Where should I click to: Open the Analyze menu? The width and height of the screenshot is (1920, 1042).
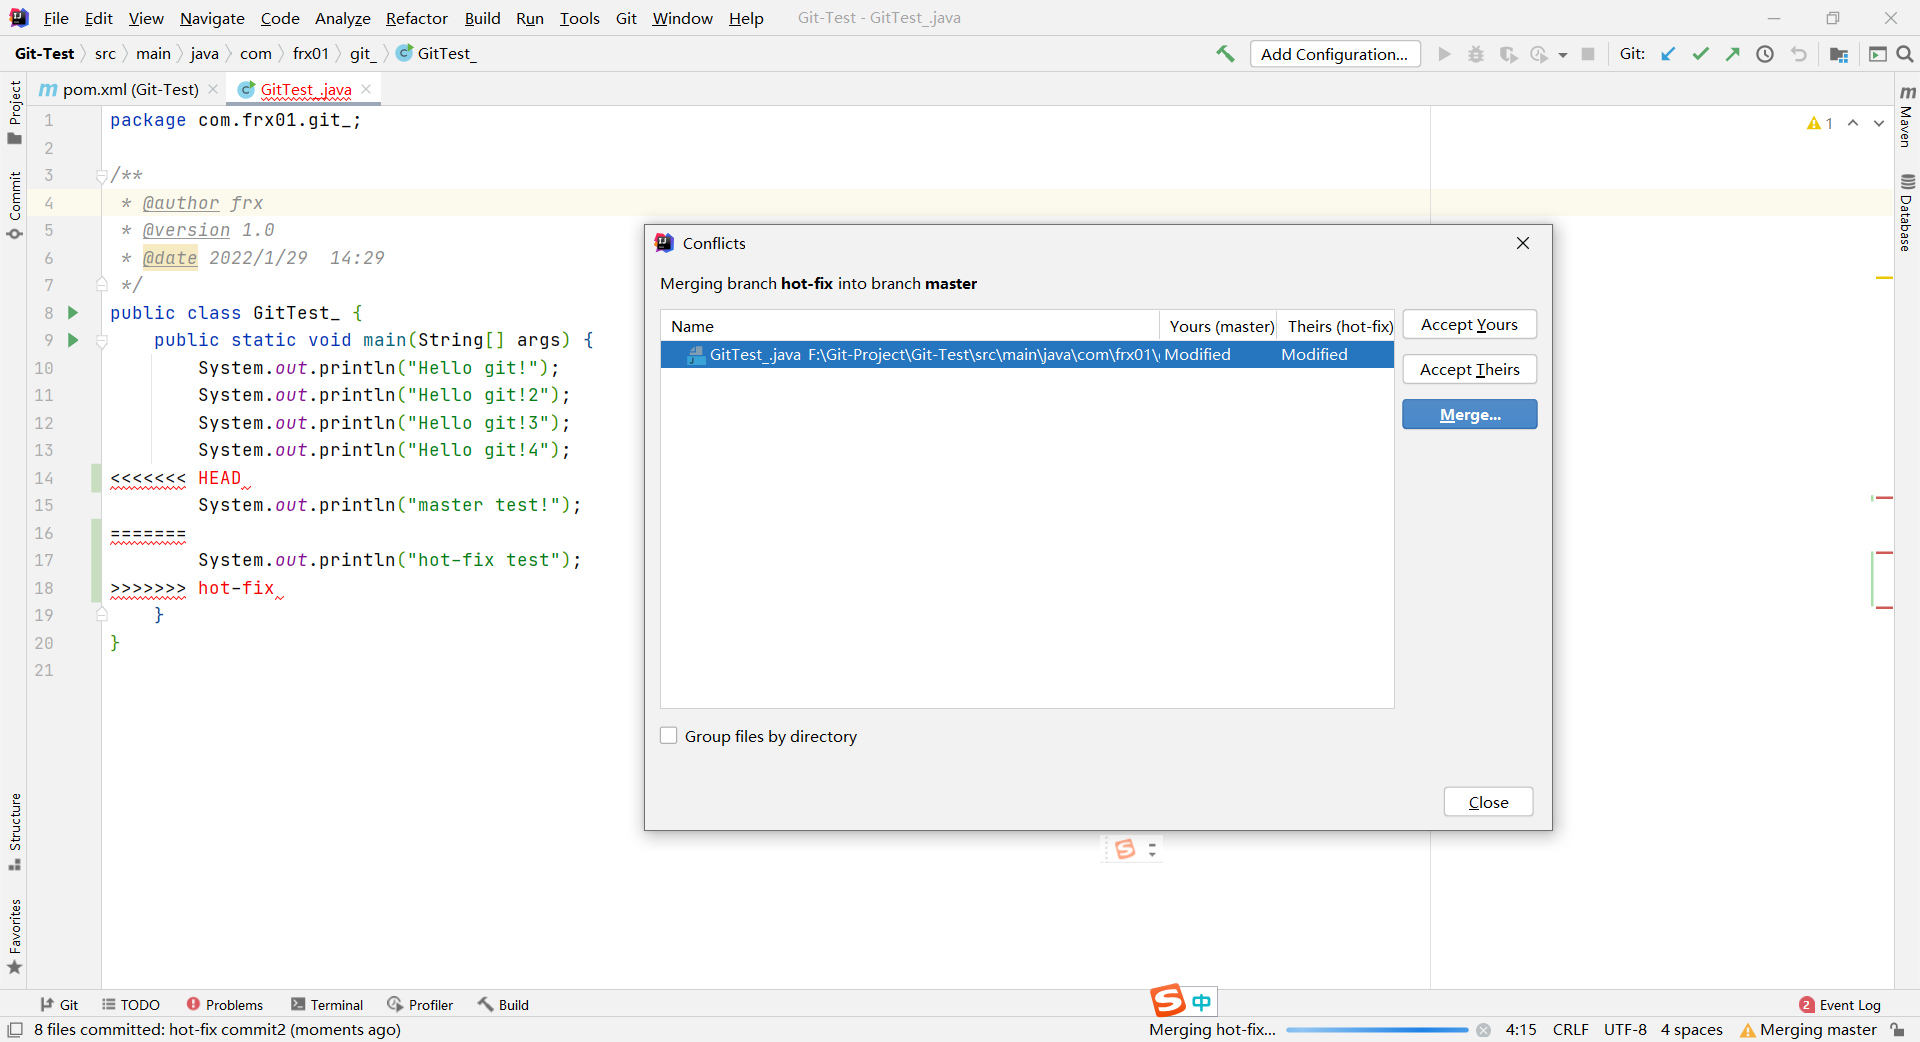pos(342,18)
